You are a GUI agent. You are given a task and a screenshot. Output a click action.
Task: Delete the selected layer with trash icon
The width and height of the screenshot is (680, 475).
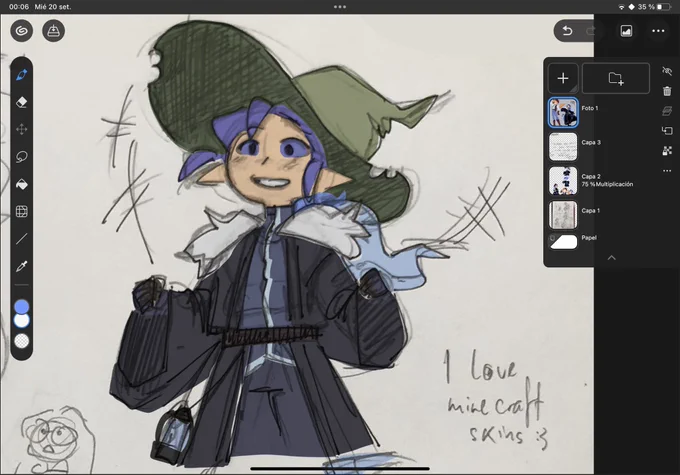tap(667, 91)
